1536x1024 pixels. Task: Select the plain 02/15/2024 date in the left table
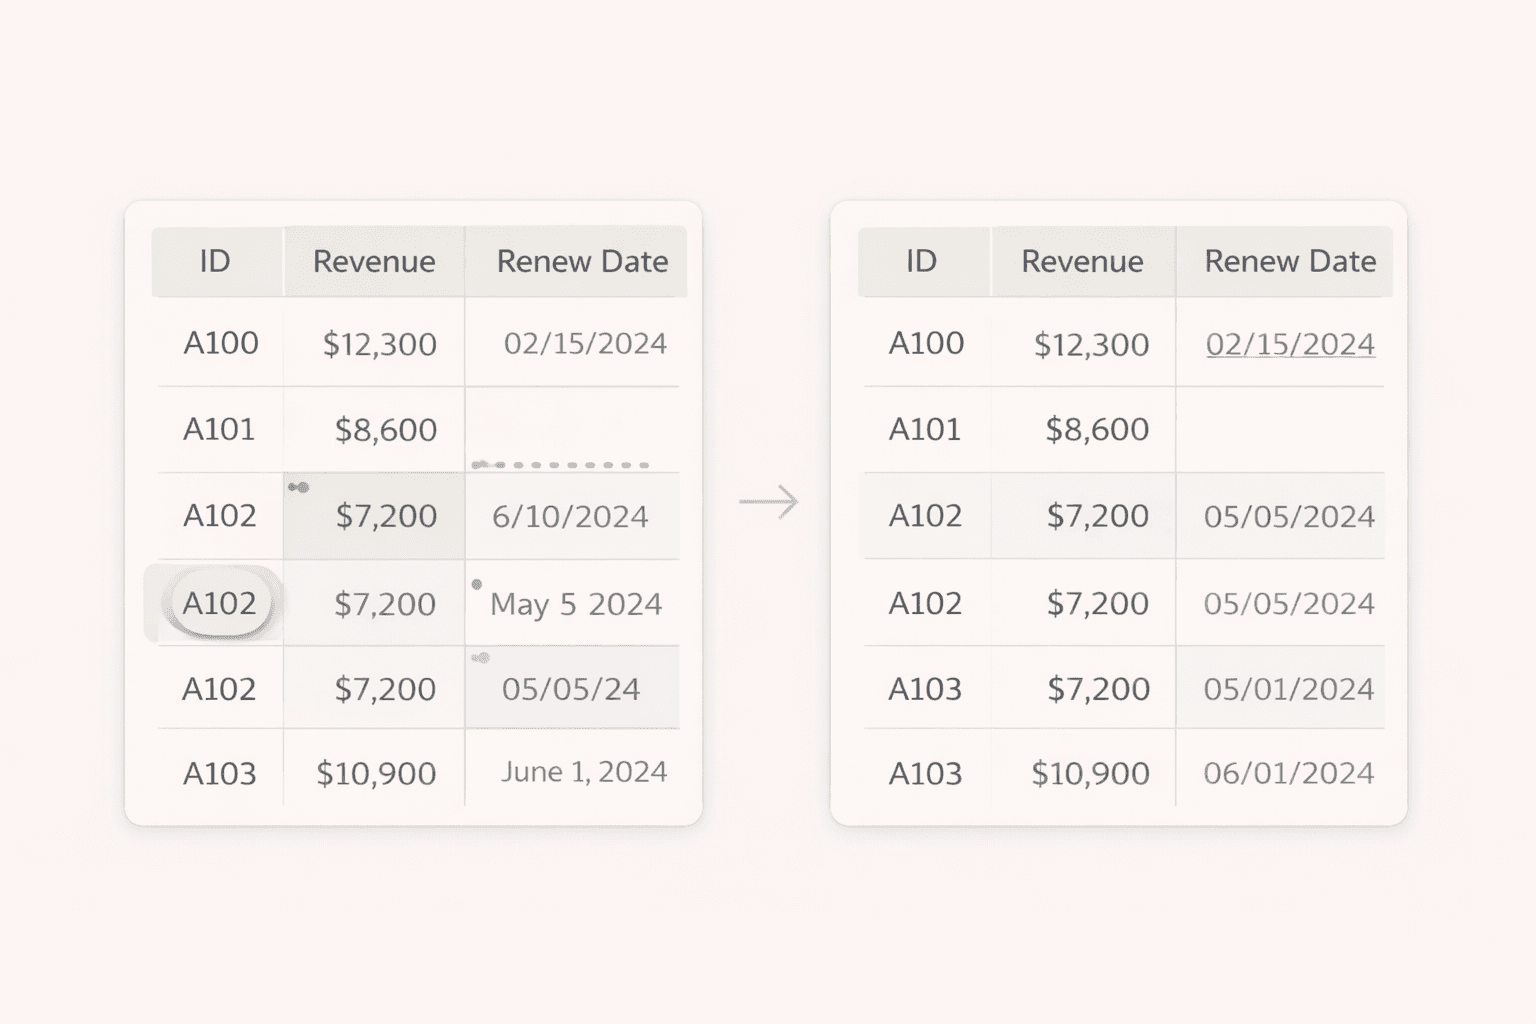[585, 344]
